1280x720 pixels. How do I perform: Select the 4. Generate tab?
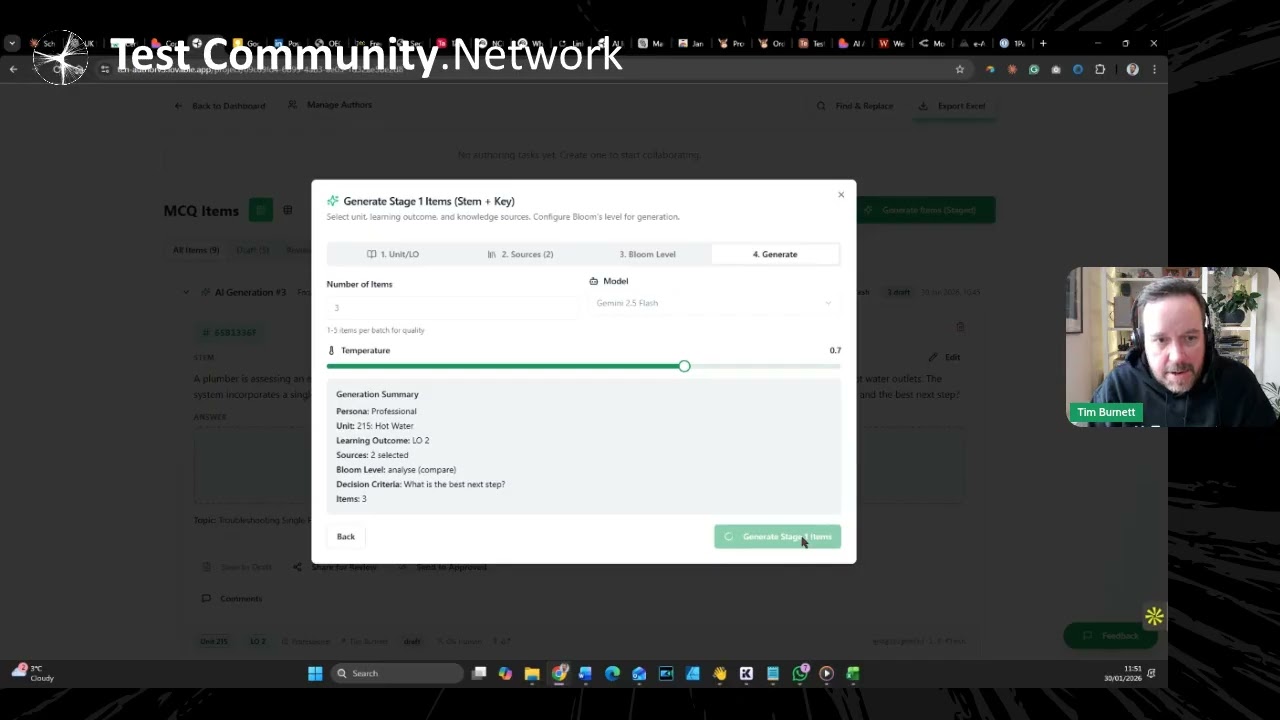click(775, 254)
